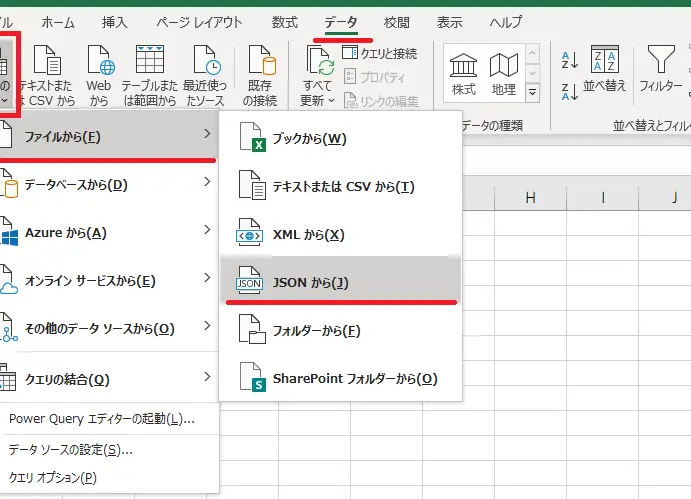691x499 pixels.
Task: Open クエリ オプション(P)
Action: (53, 478)
